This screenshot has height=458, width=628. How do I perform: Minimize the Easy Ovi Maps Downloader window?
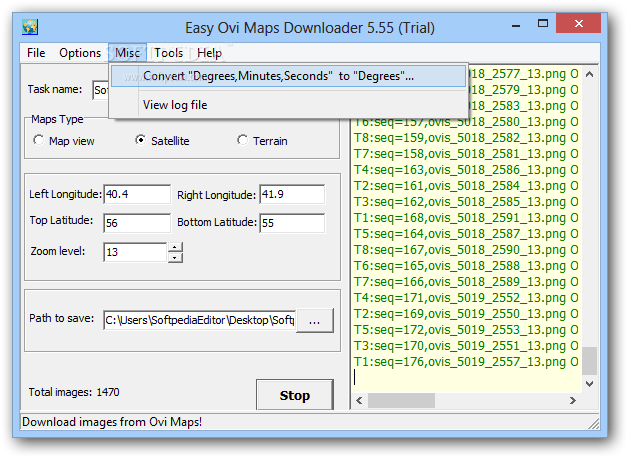pos(516,25)
